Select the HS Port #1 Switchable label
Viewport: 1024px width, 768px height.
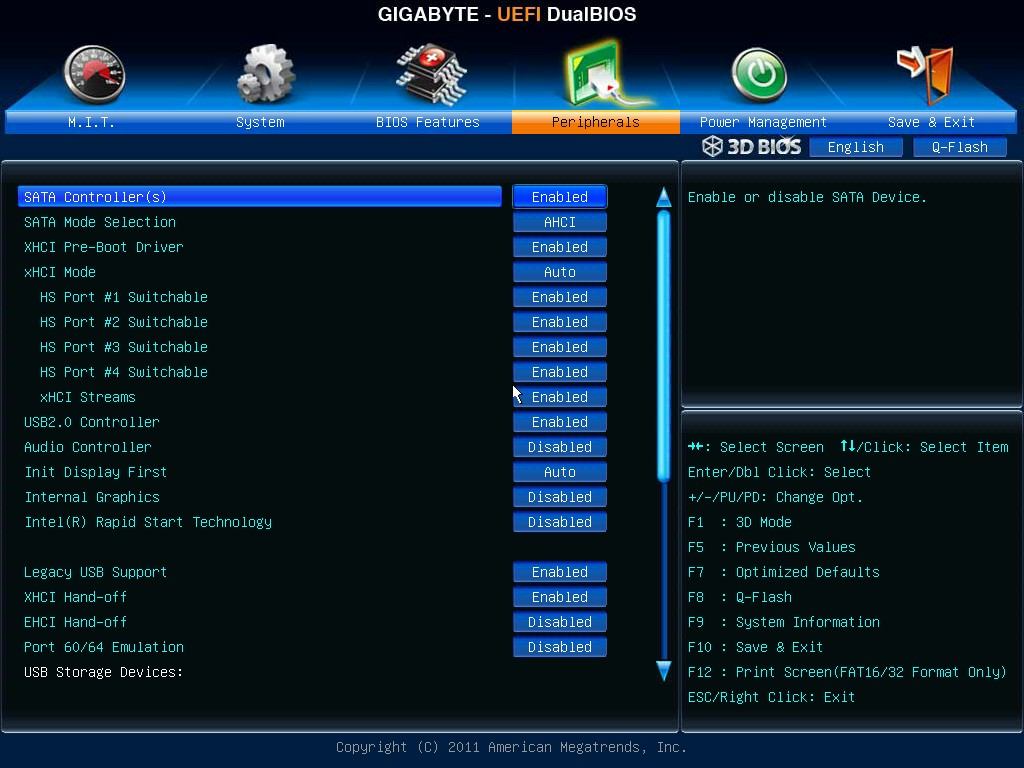[x=123, y=297]
